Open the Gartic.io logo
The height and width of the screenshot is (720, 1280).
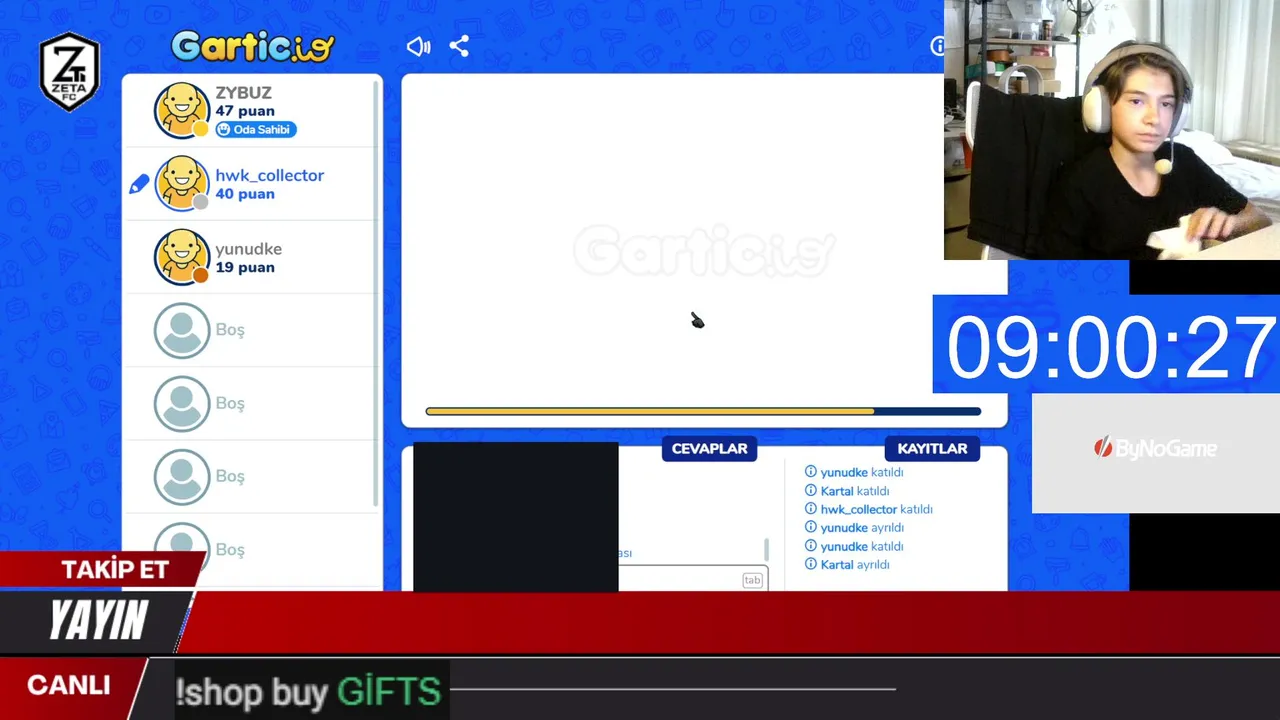[x=252, y=46]
